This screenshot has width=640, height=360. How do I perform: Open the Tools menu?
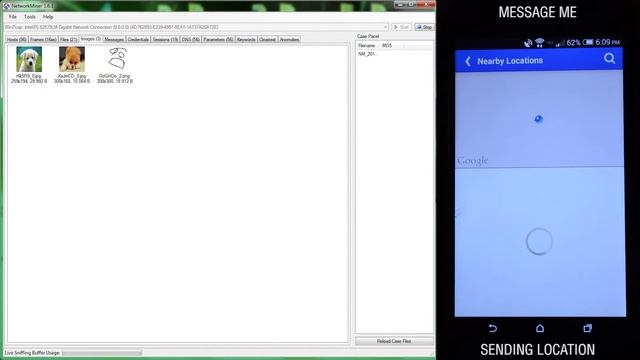pos(30,17)
